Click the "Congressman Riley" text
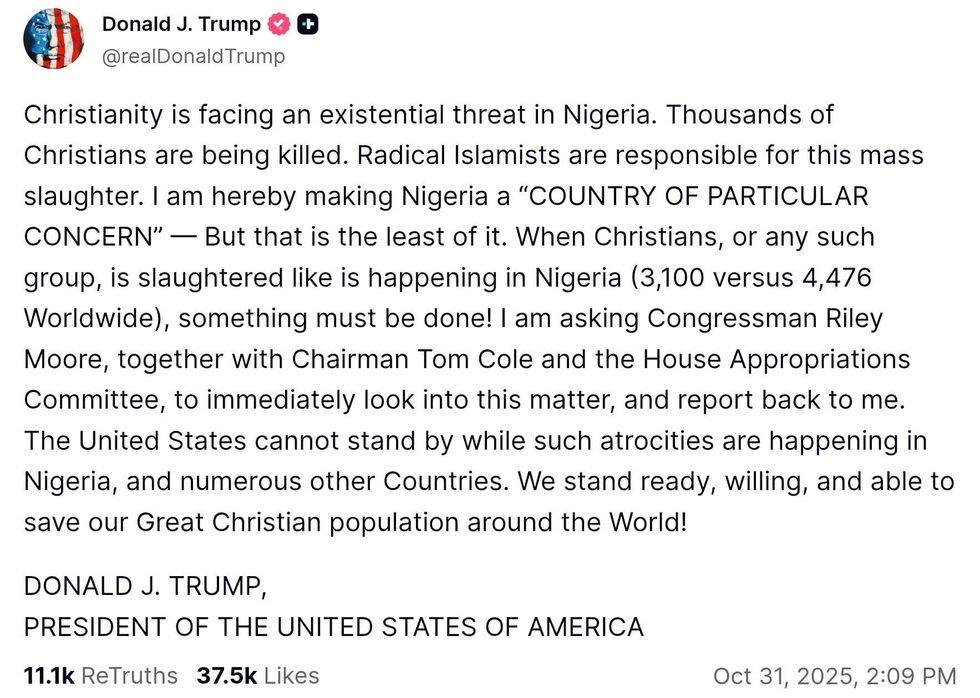The image size is (980, 698). click(x=765, y=318)
